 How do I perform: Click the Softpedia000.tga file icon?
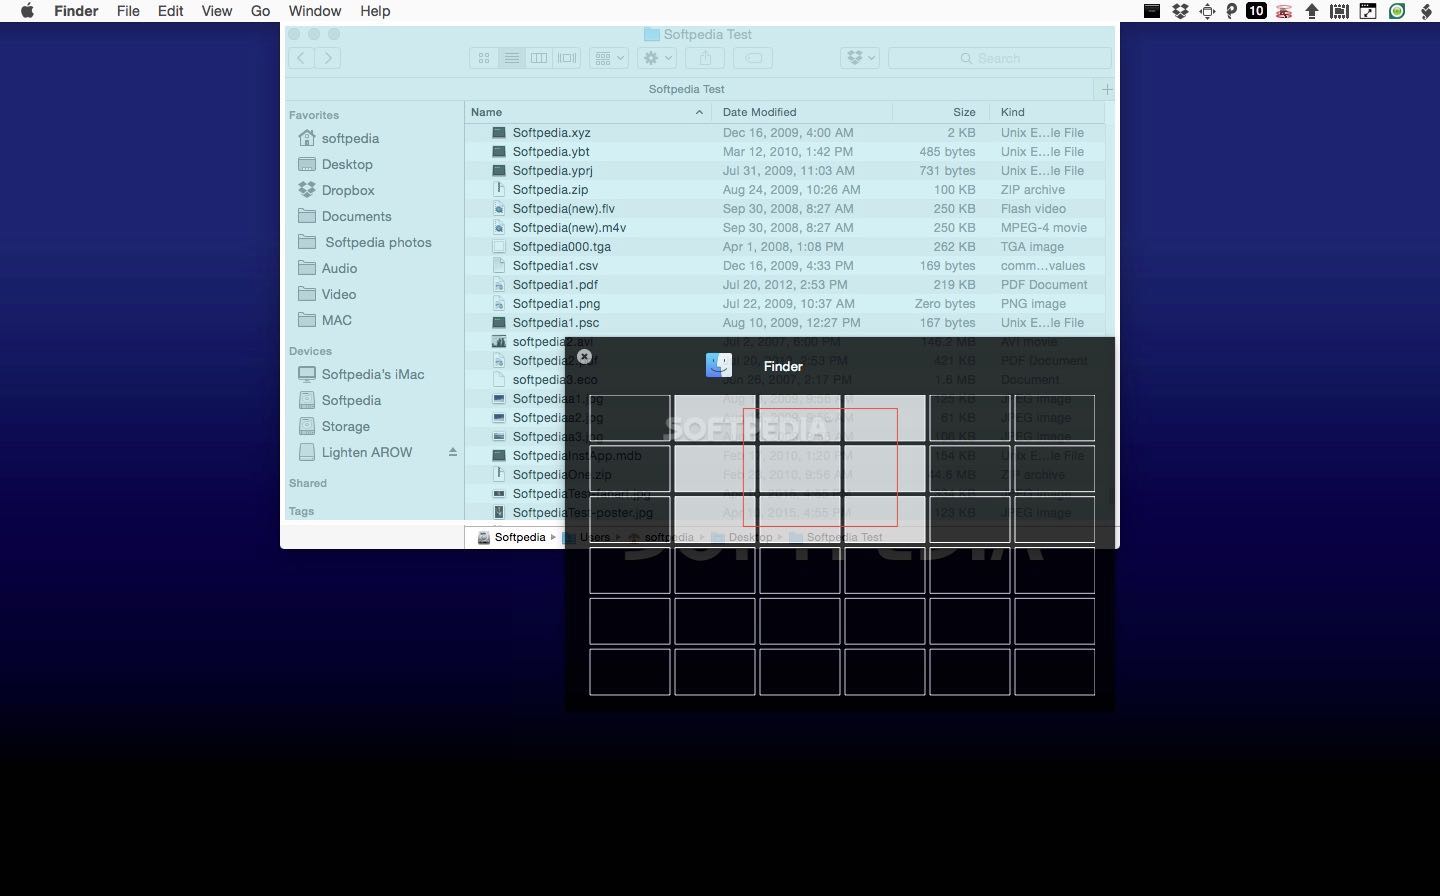point(499,246)
